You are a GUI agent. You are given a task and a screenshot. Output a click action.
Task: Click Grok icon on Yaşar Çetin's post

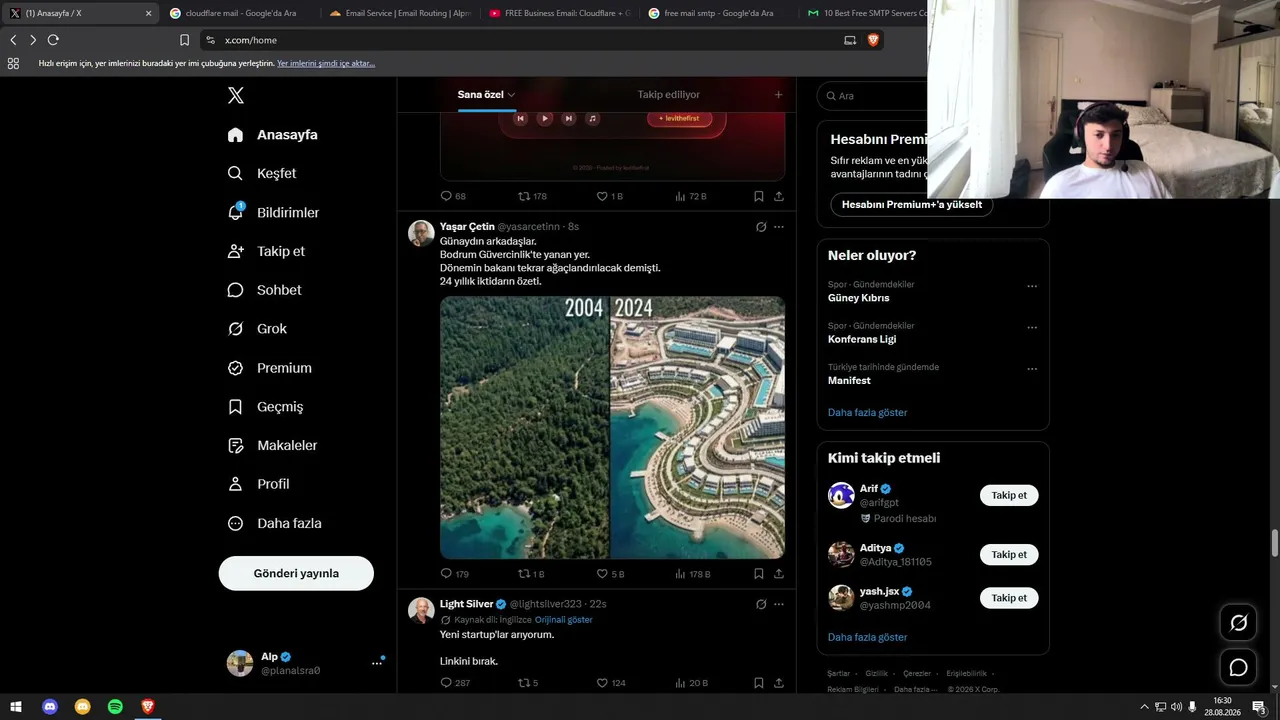(761, 227)
